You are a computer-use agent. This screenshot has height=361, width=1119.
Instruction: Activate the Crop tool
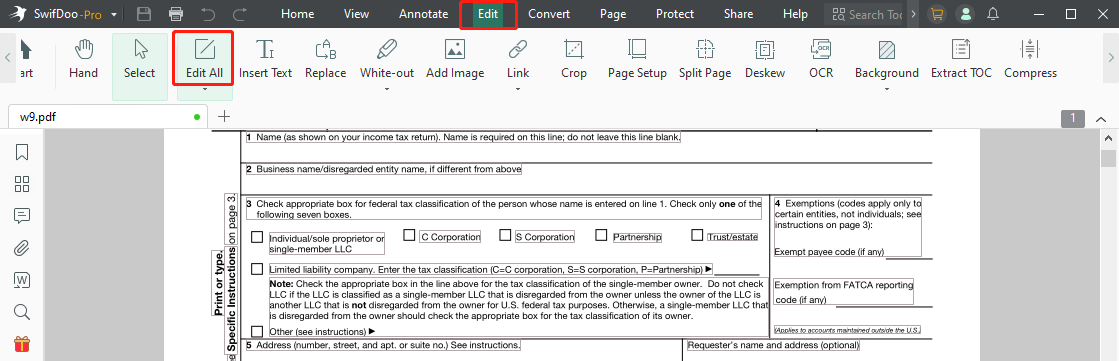(574, 59)
